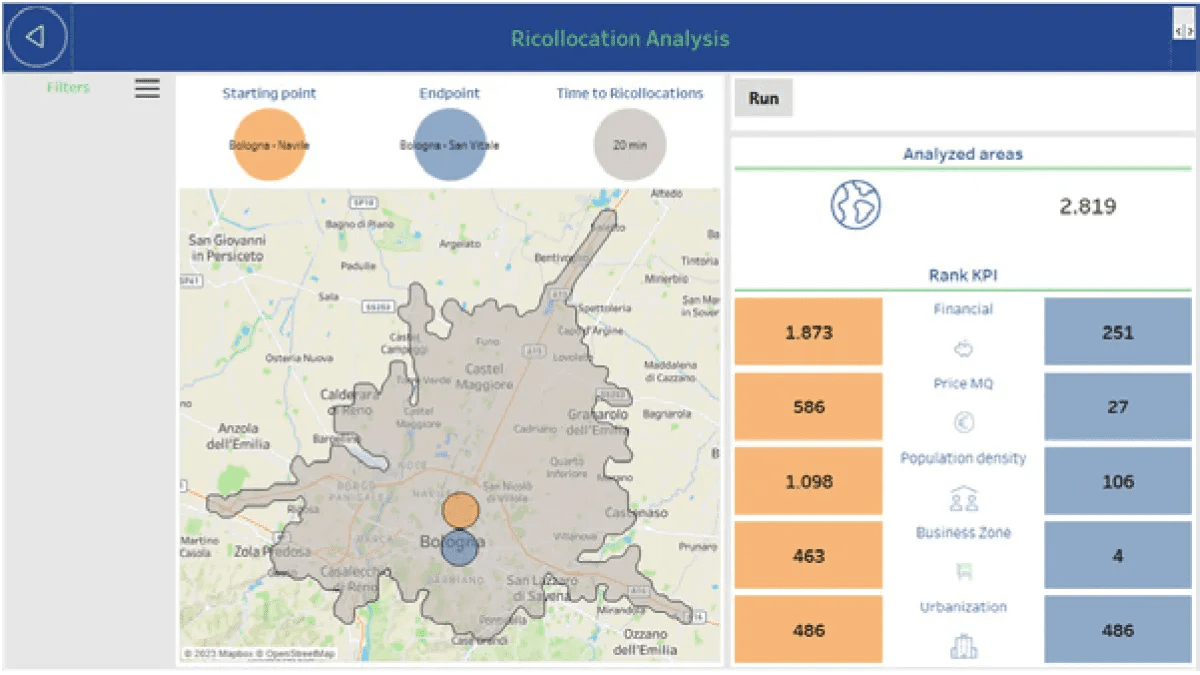The width and height of the screenshot is (1200, 675).
Task: Click the Price MQ euro icon
Action: click(964, 423)
